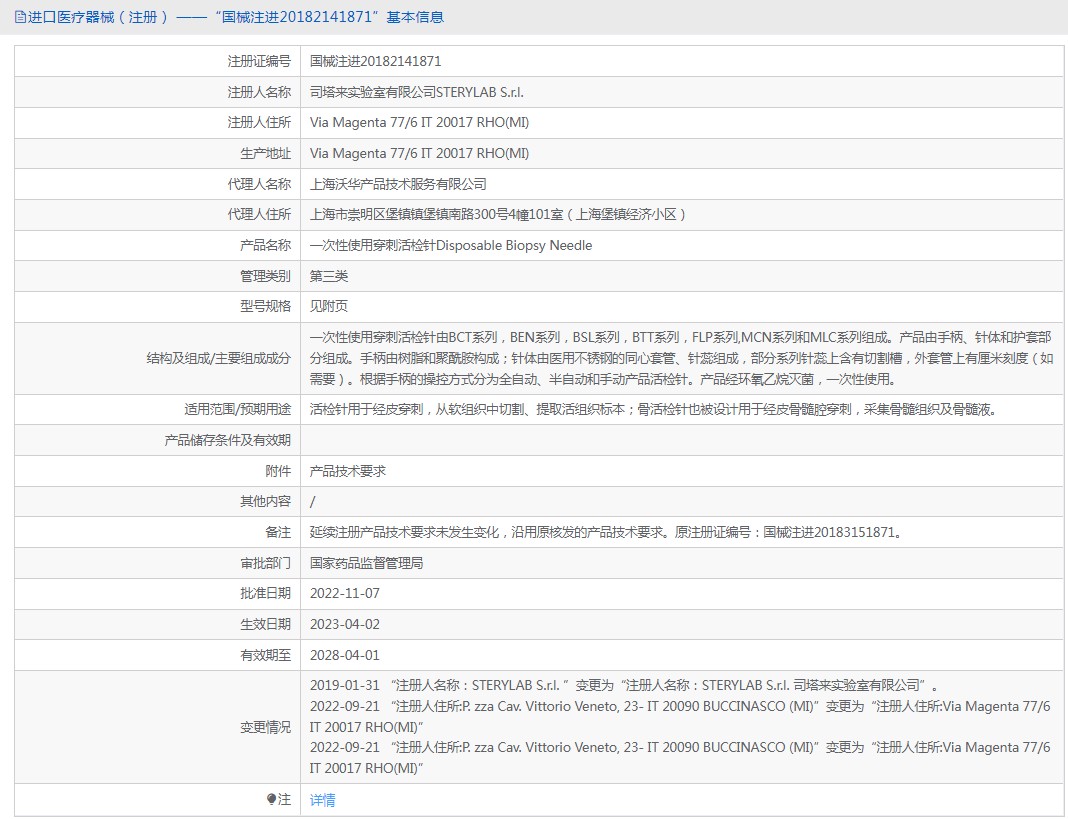The height and width of the screenshot is (819, 1068).
Task: Click 代理人住所 row label
Action: point(259,214)
